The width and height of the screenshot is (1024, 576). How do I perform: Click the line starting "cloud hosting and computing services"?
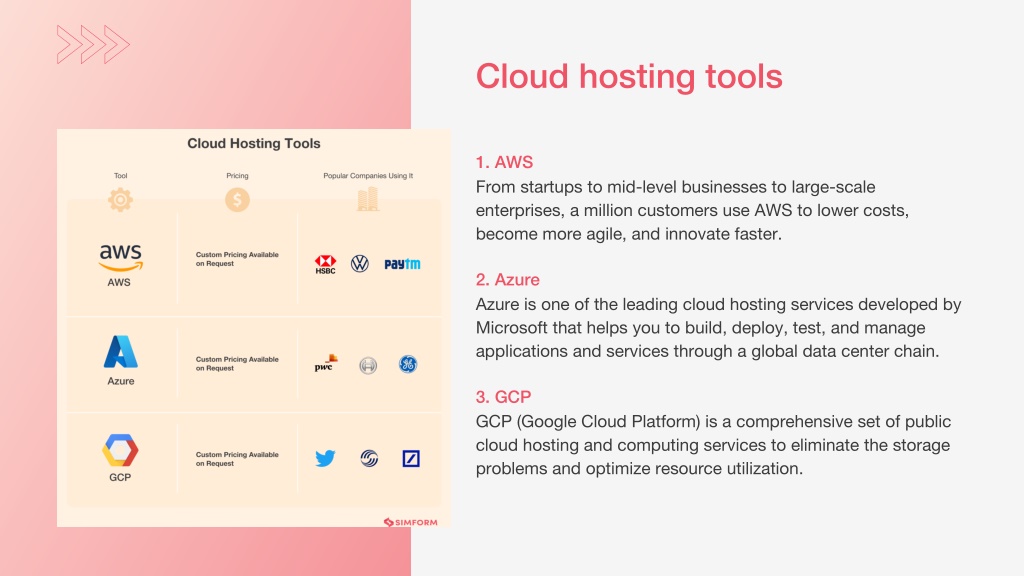coord(713,445)
